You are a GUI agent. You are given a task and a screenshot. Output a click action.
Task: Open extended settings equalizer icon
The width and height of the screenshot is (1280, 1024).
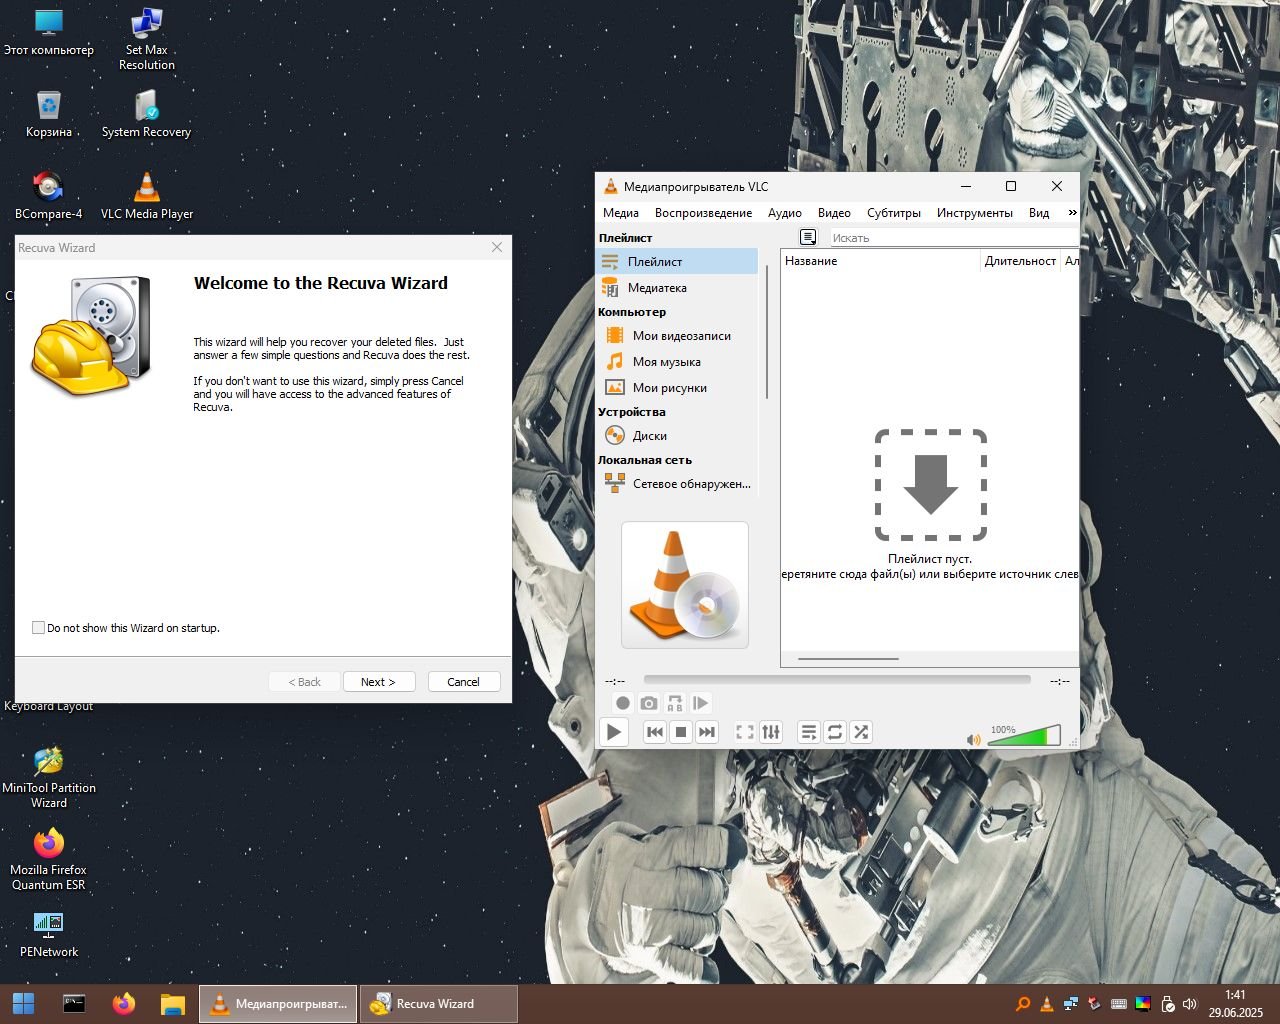[771, 732]
